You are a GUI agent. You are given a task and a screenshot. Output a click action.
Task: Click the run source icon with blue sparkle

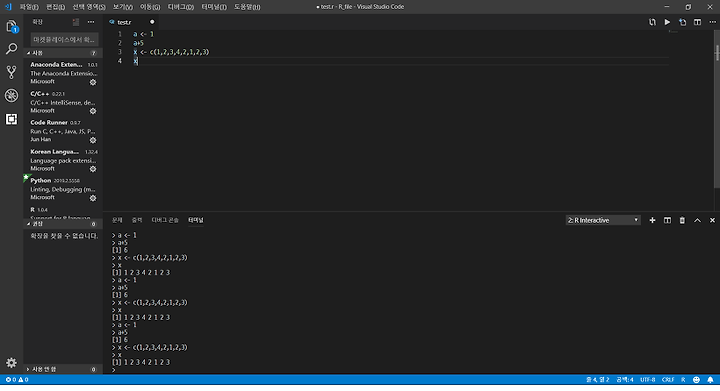[682, 22]
